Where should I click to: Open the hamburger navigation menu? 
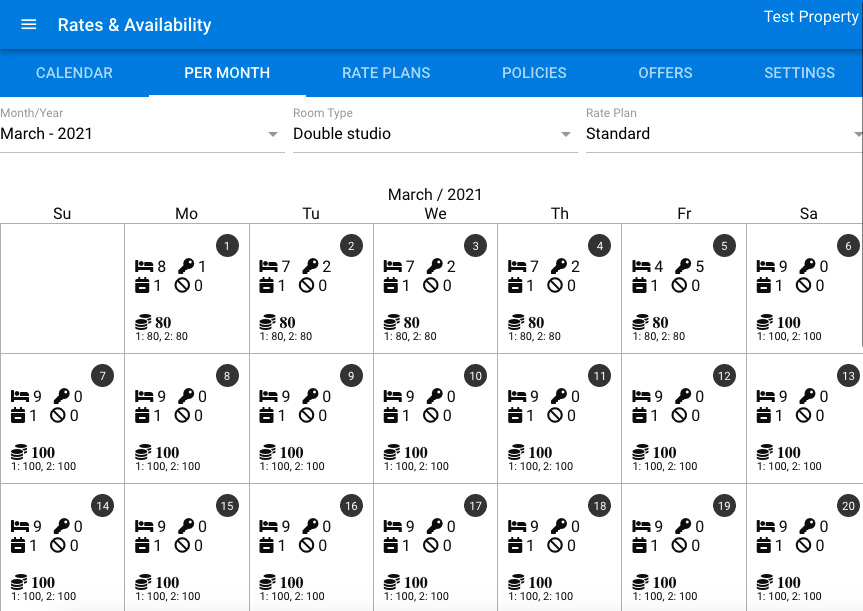pos(29,25)
